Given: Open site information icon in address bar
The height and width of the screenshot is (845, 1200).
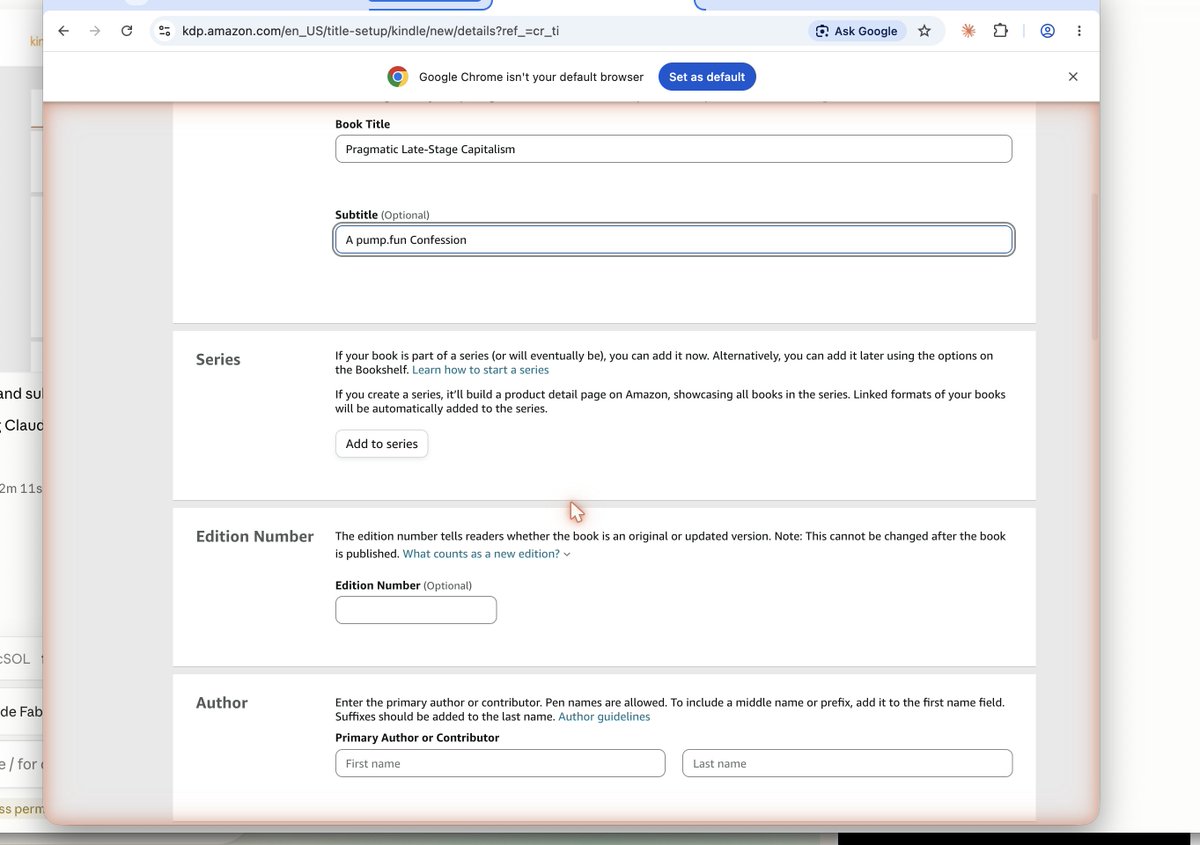Looking at the screenshot, I should (165, 31).
